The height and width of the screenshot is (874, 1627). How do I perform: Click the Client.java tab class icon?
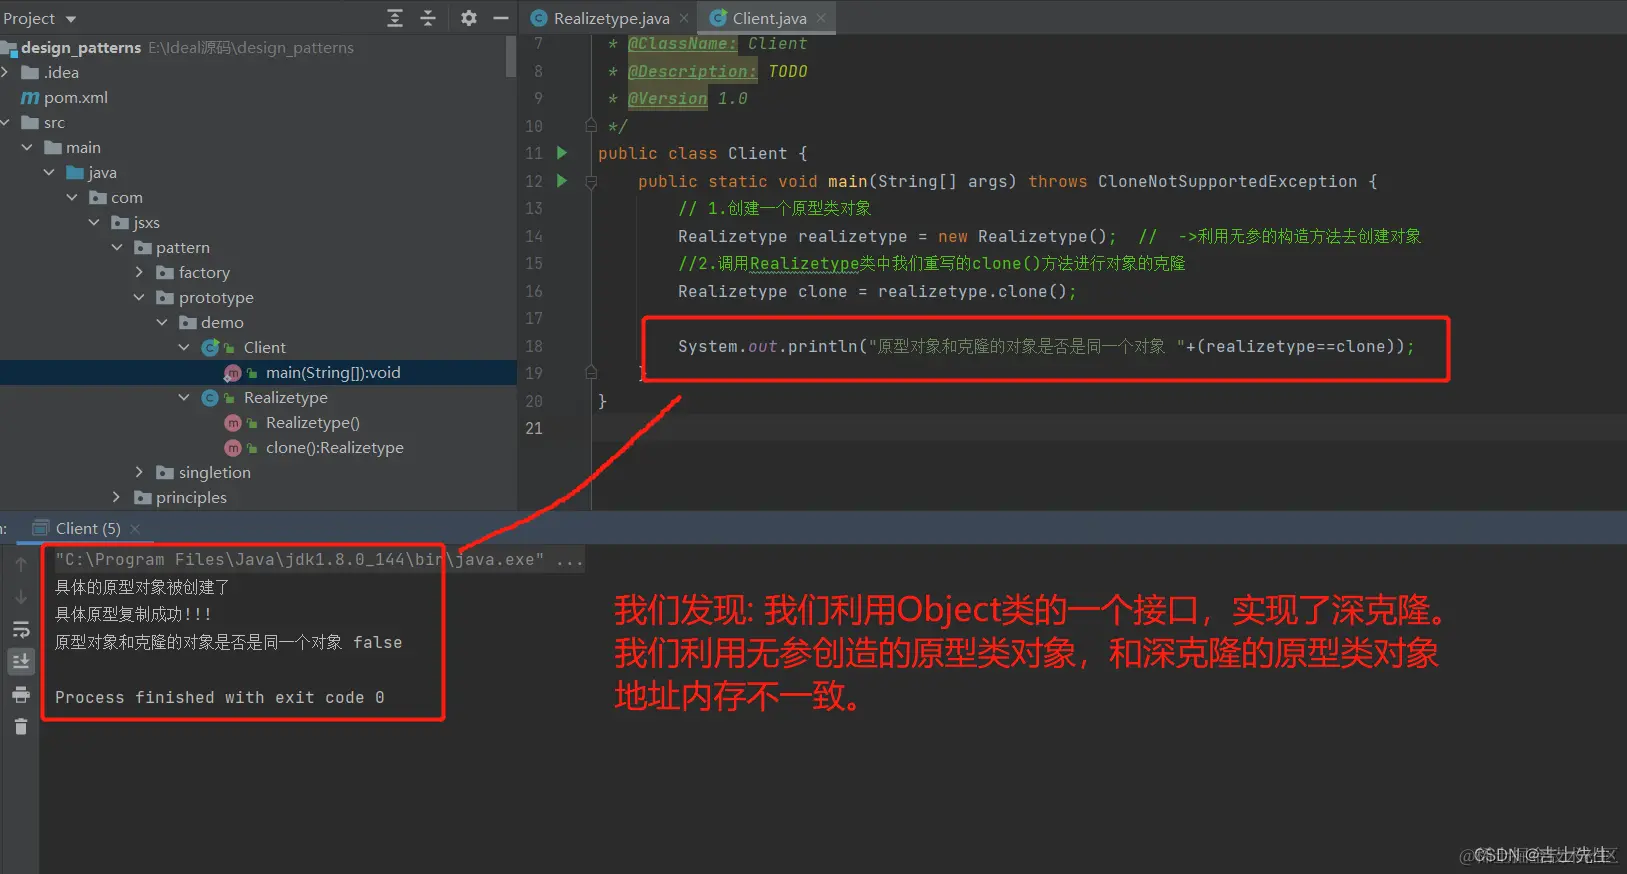pos(717,18)
